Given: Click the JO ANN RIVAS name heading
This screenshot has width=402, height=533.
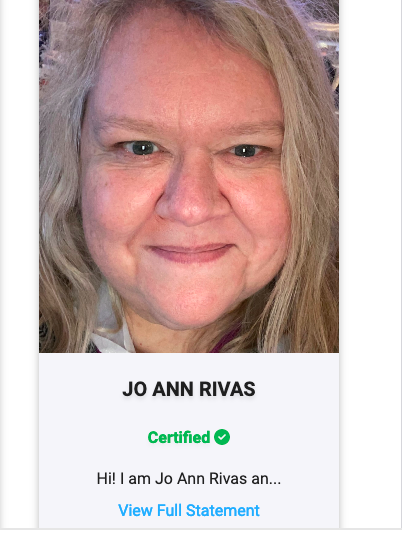Looking at the screenshot, I should coord(189,389).
